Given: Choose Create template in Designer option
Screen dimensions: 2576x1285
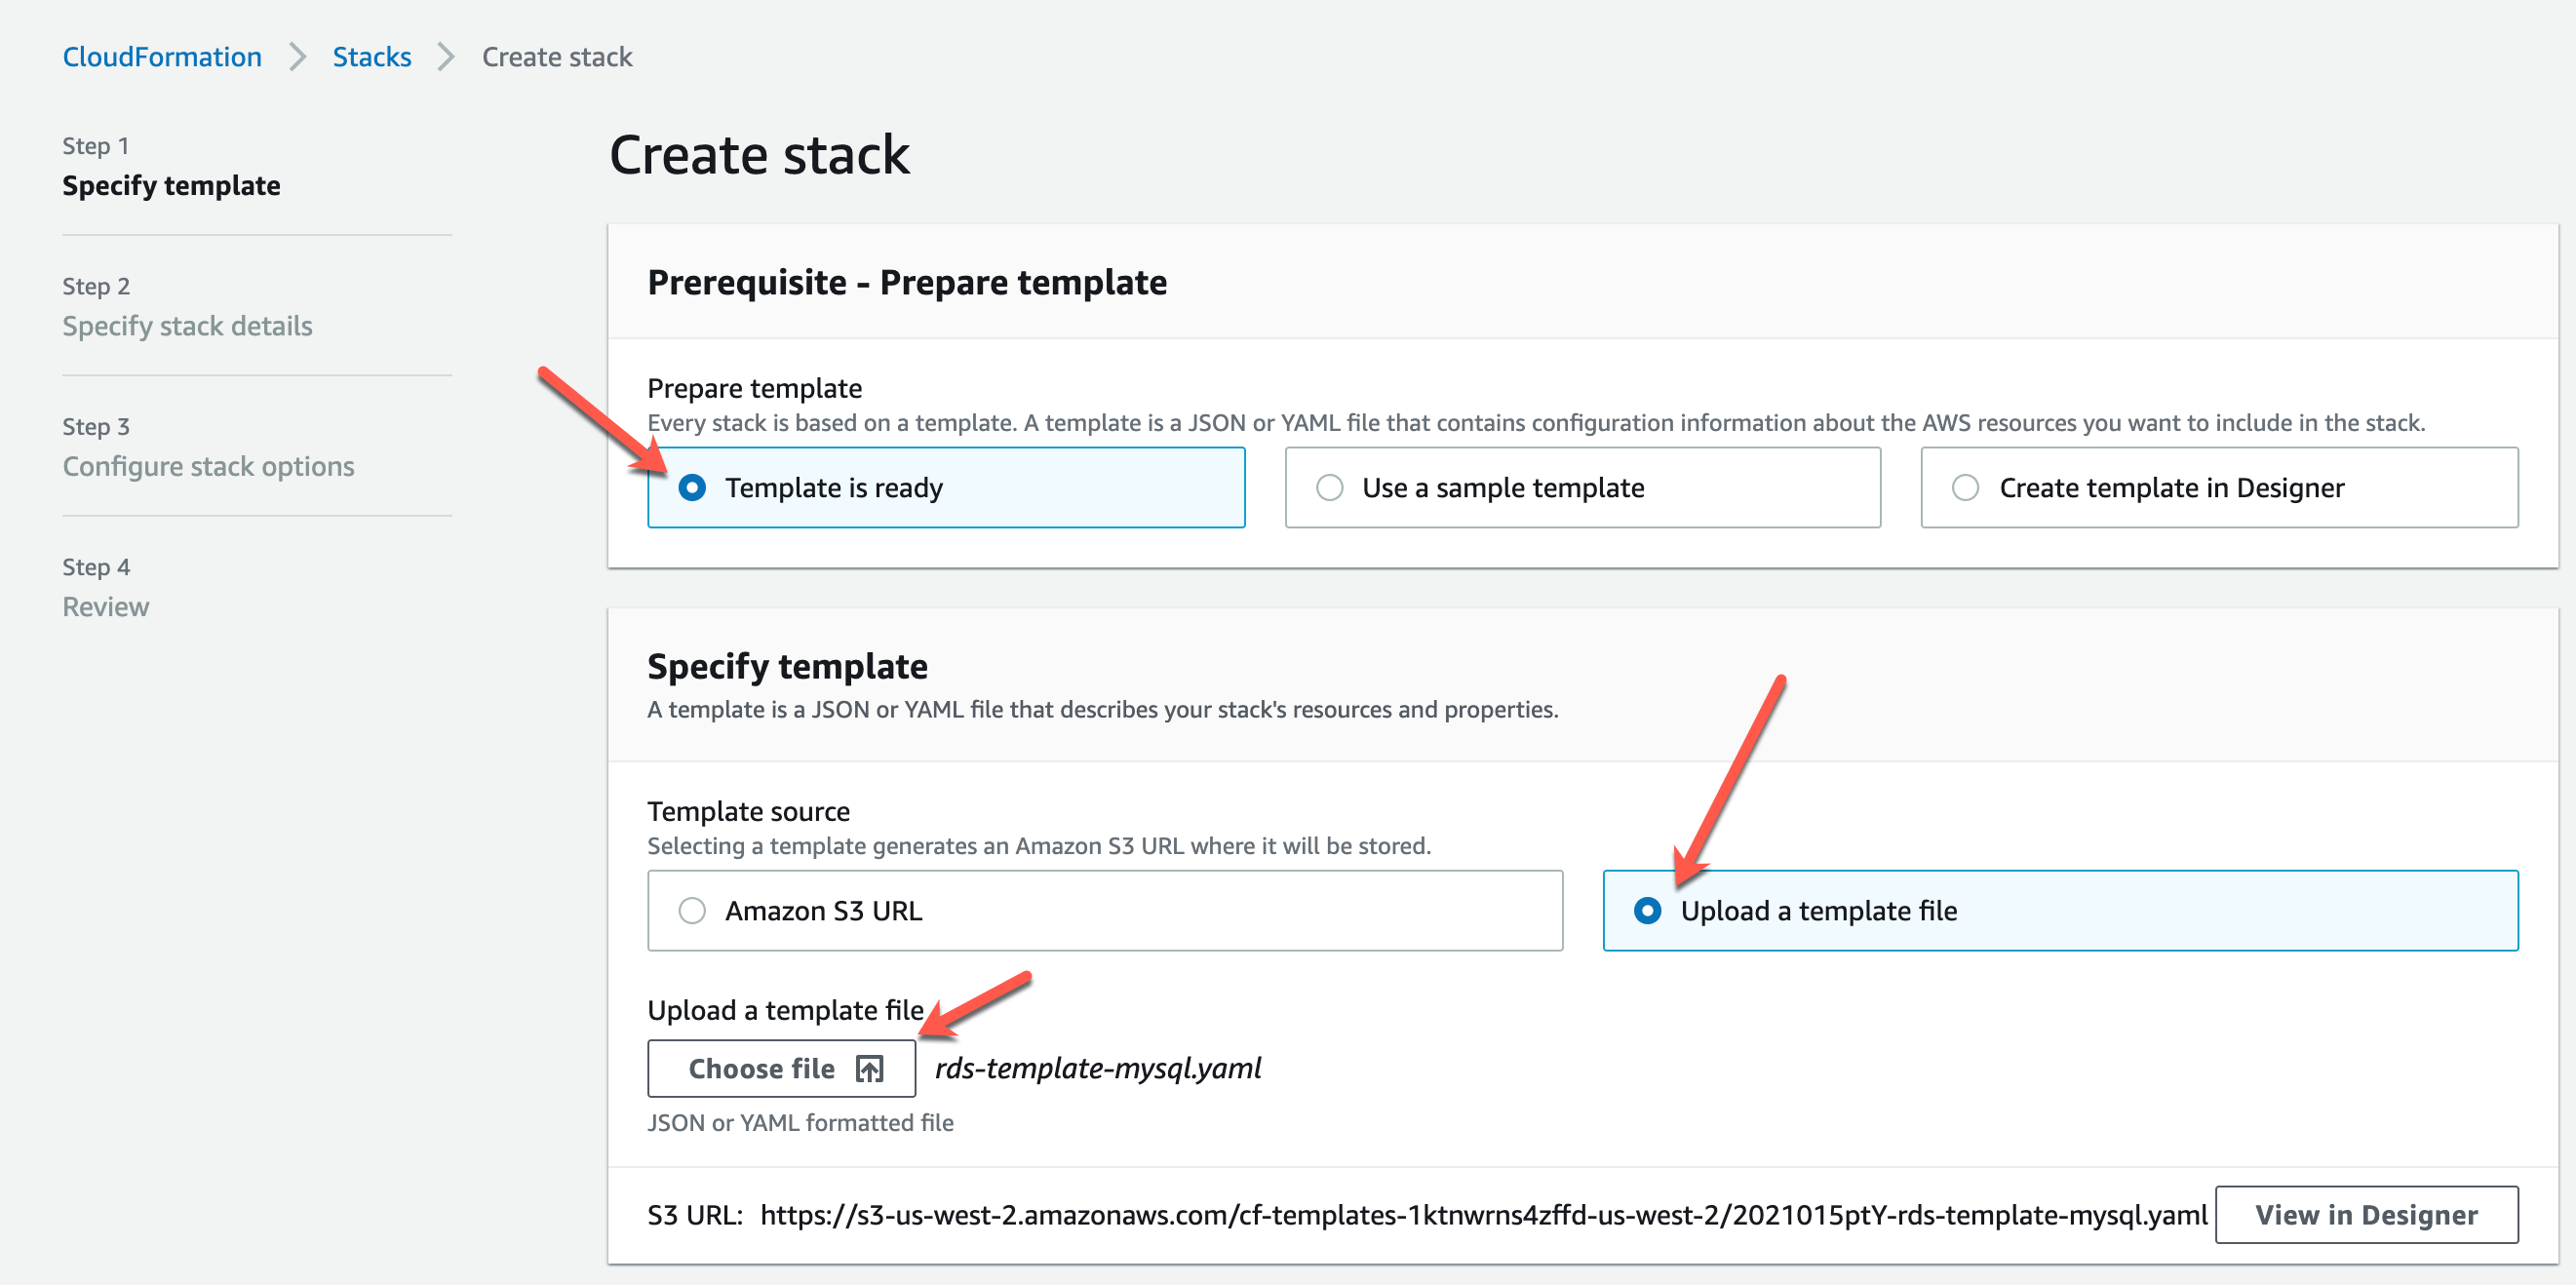Looking at the screenshot, I should (1966, 487).
